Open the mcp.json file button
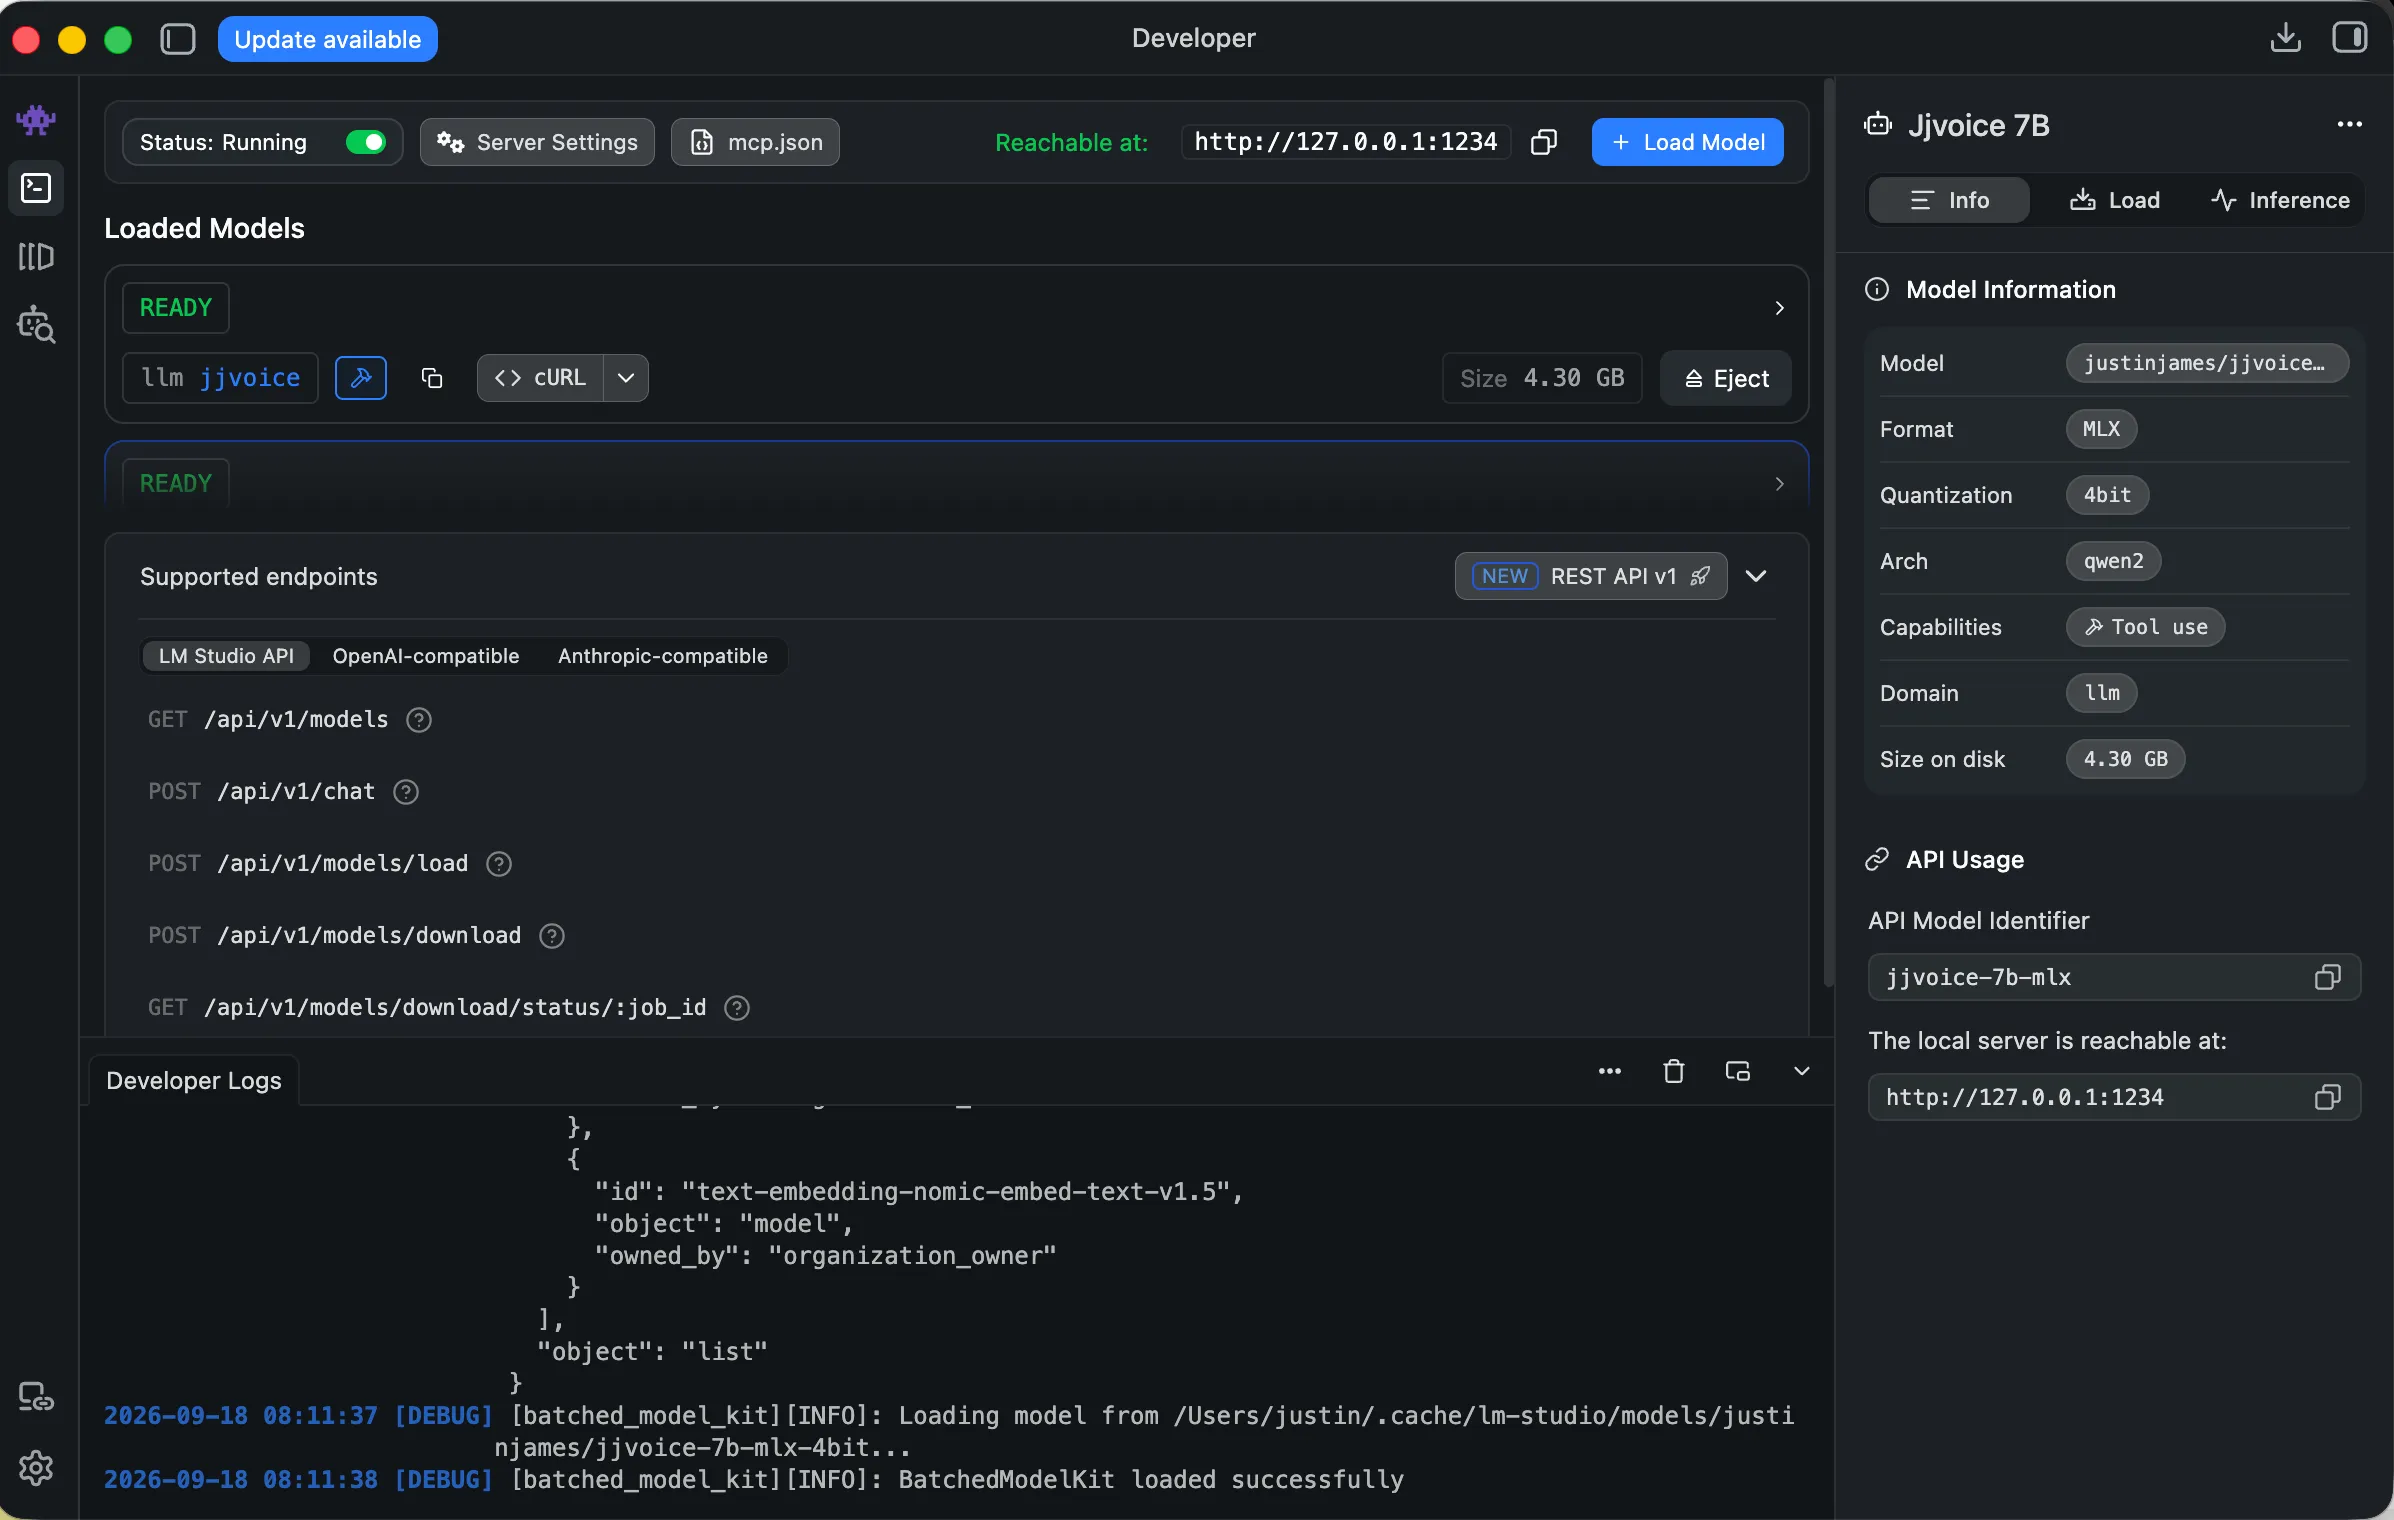The width and height of the screenshot is (2394, 1520). point(755,142)
